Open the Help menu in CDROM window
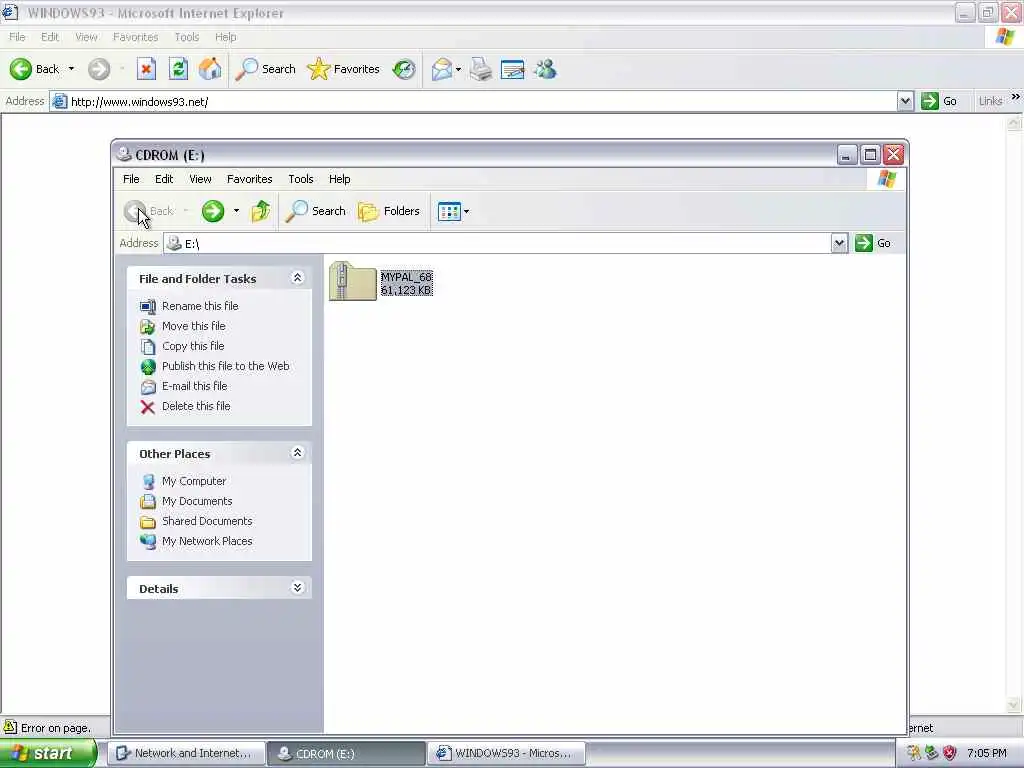This screenshot has width=1024, height=768. coord(339,179)
